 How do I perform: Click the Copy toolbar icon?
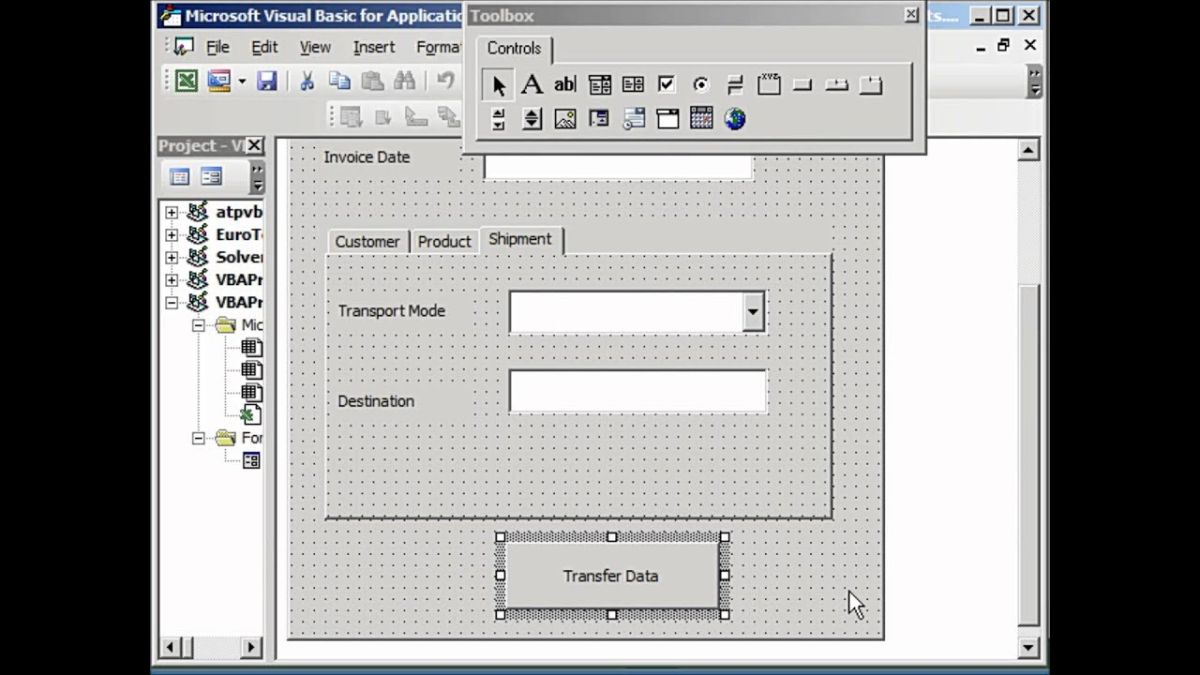click(340, 81)
